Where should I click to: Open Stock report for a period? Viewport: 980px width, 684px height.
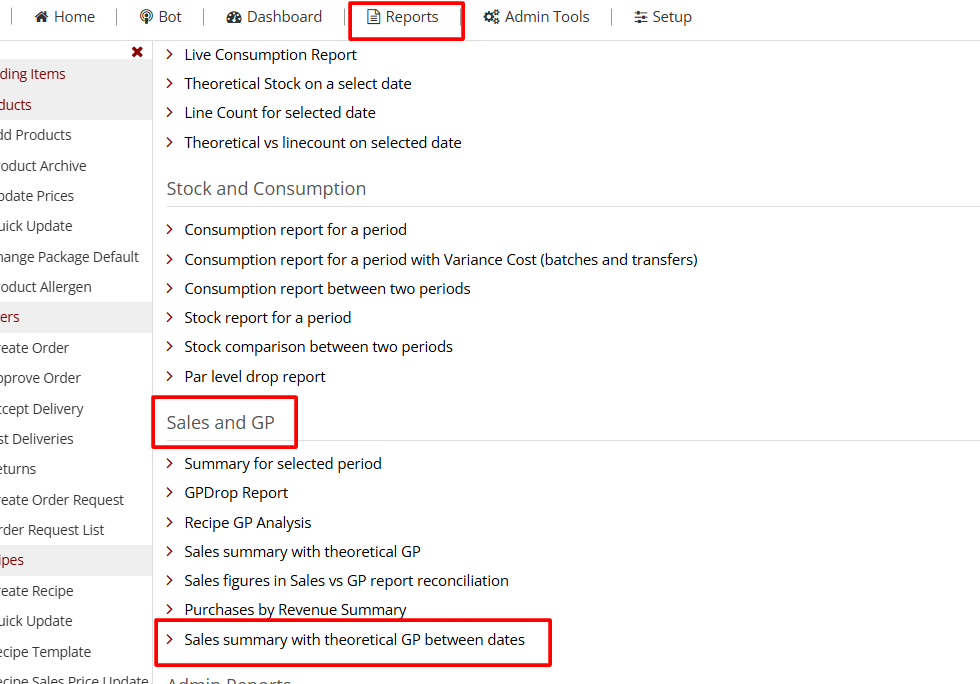[267, 318]
